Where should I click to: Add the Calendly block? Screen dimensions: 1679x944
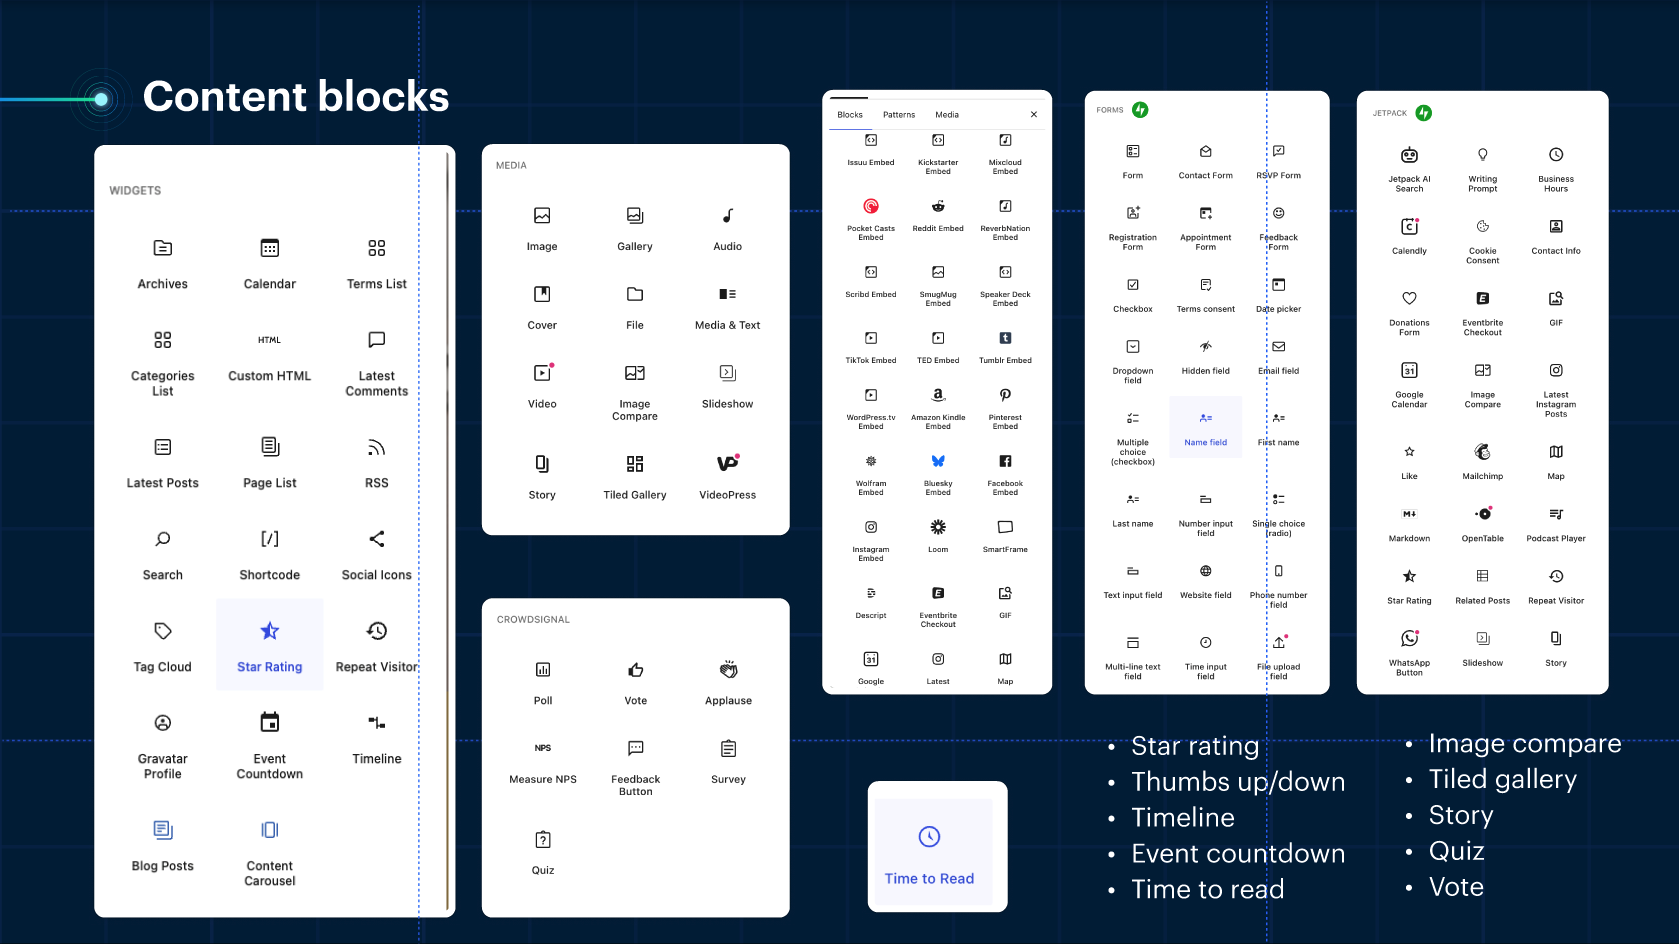[1409, 237]
